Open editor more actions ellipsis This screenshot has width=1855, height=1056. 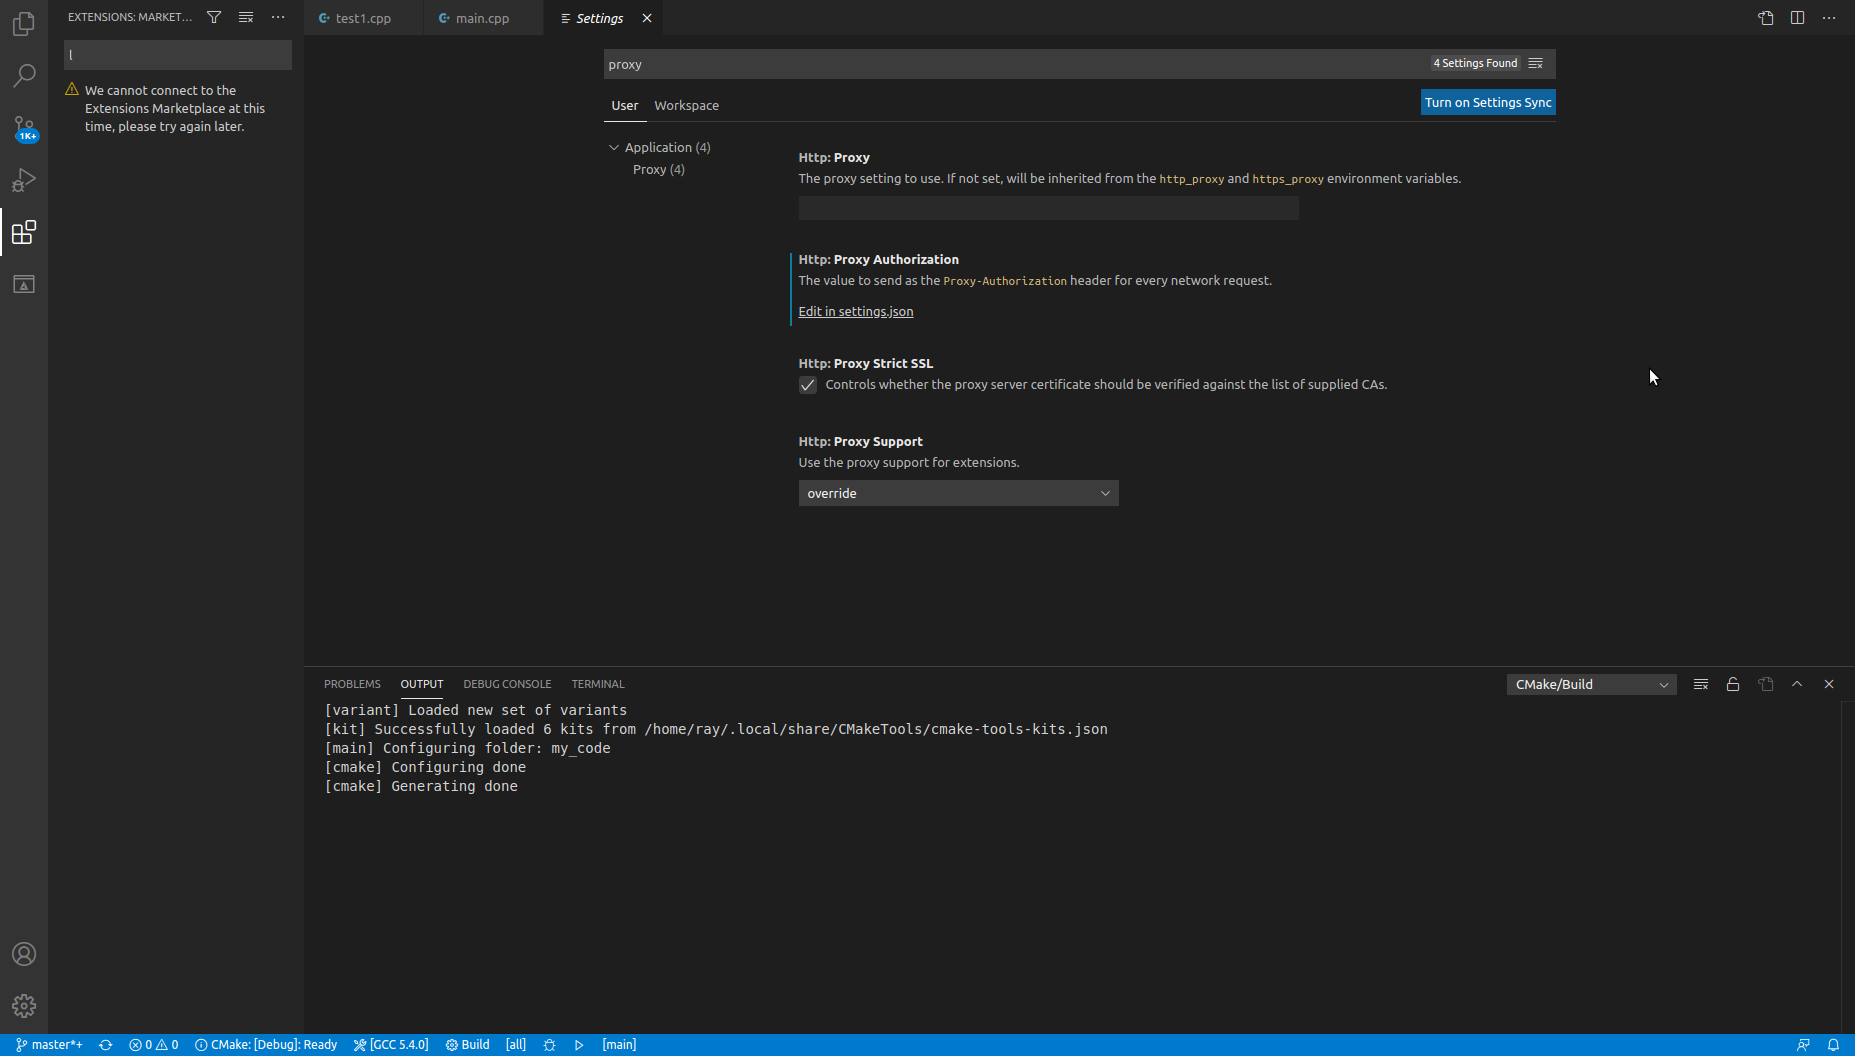(x=1829, y=18)
